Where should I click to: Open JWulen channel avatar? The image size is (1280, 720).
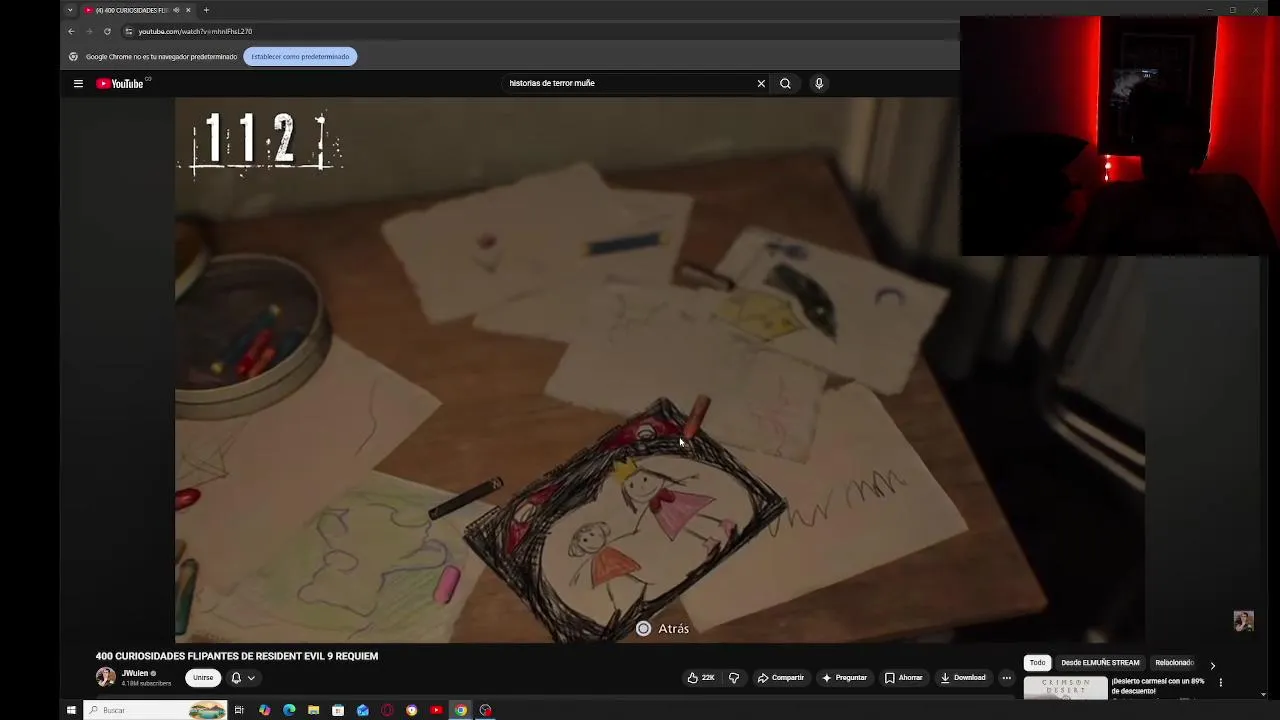pos(105,678)
